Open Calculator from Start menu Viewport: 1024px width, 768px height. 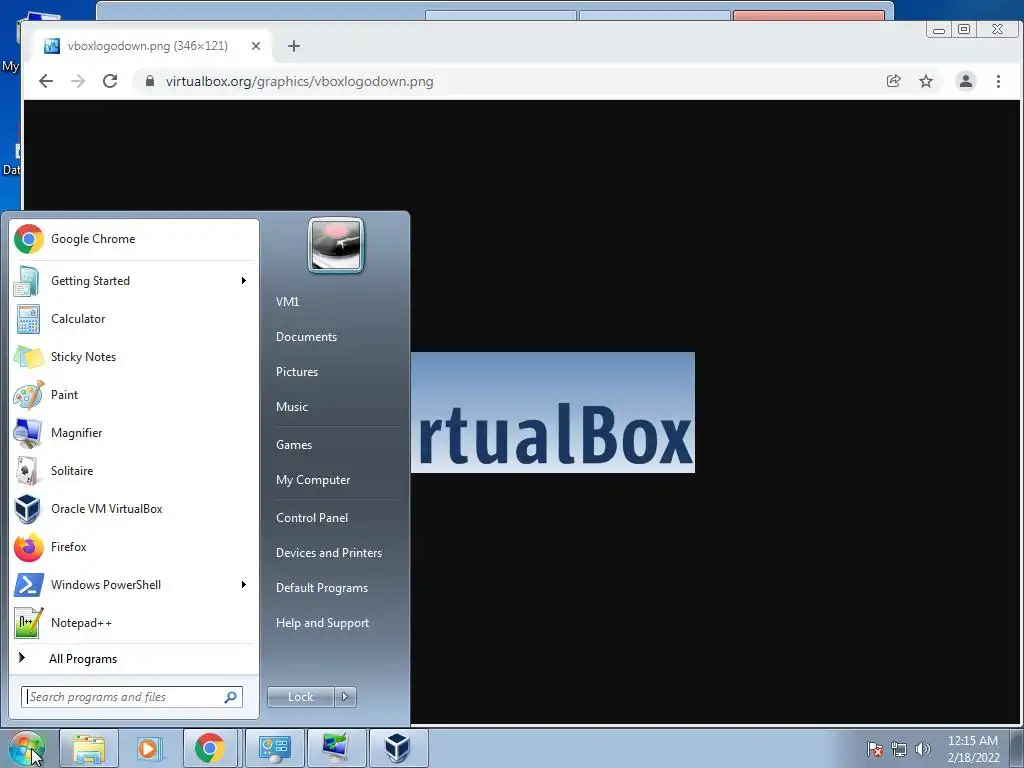pyautogui.click(x=134, y=319)
